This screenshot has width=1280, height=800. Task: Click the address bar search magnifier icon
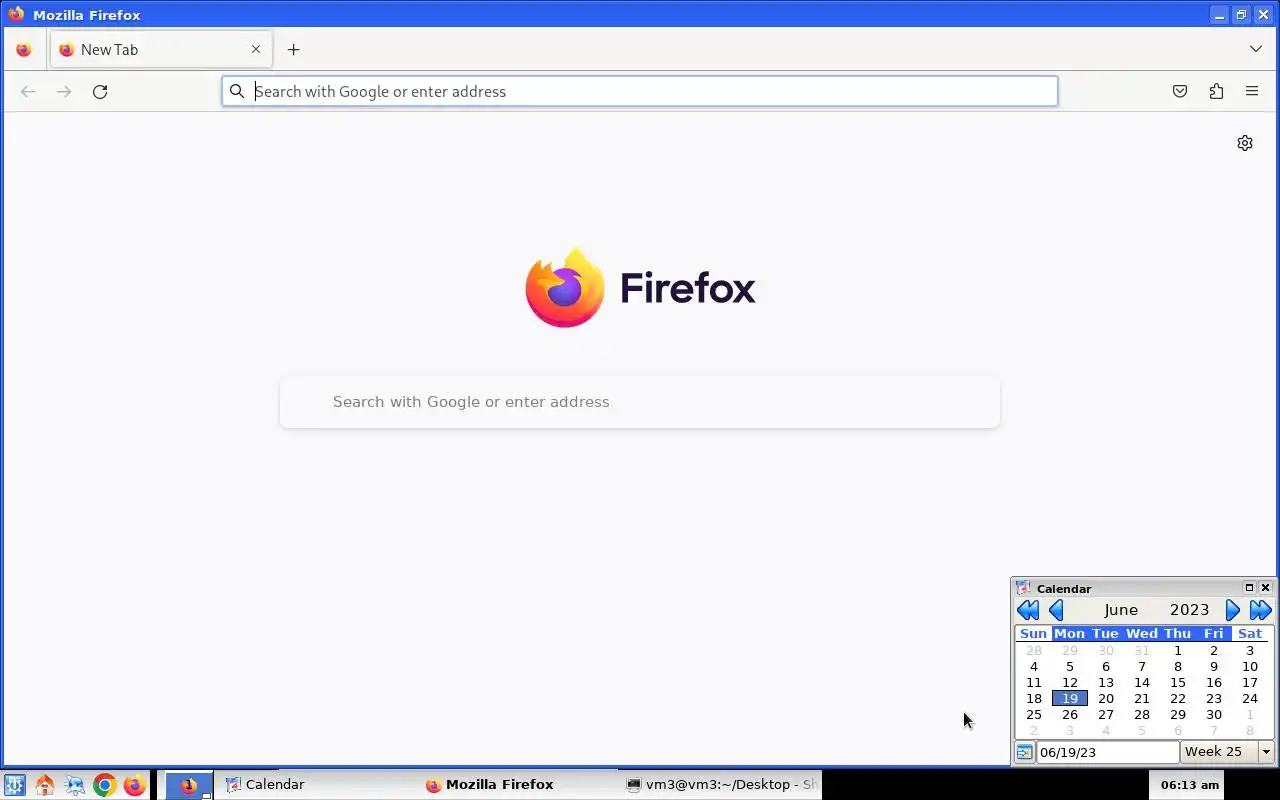click(x=237, y=91)
